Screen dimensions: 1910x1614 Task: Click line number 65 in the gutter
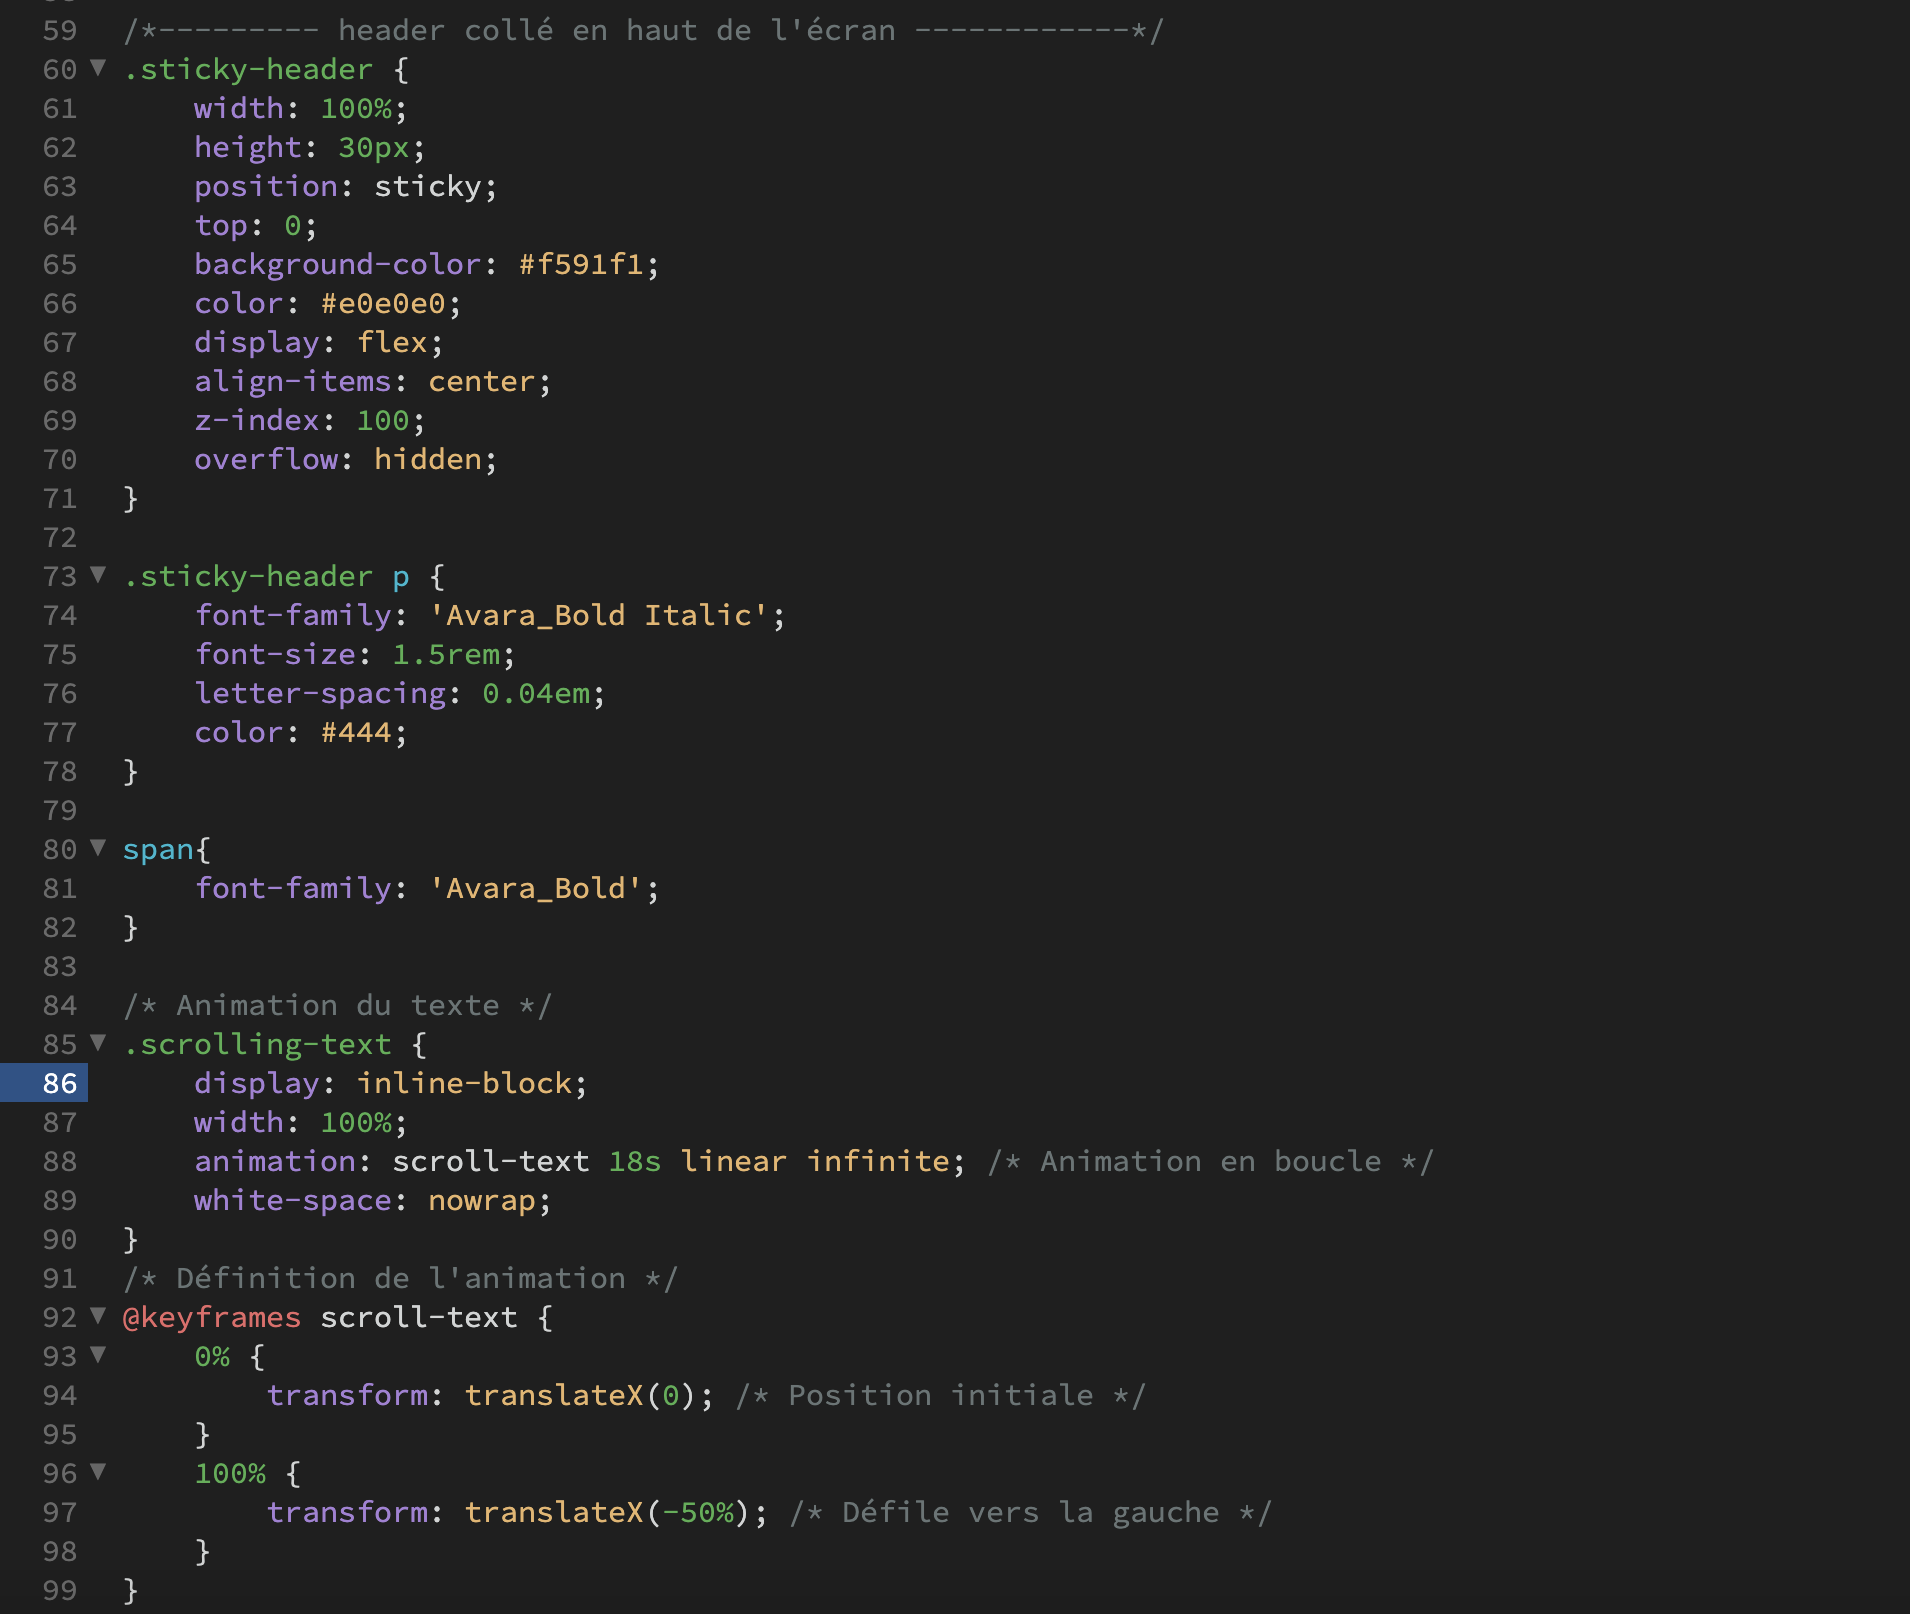tap(59, 264)
